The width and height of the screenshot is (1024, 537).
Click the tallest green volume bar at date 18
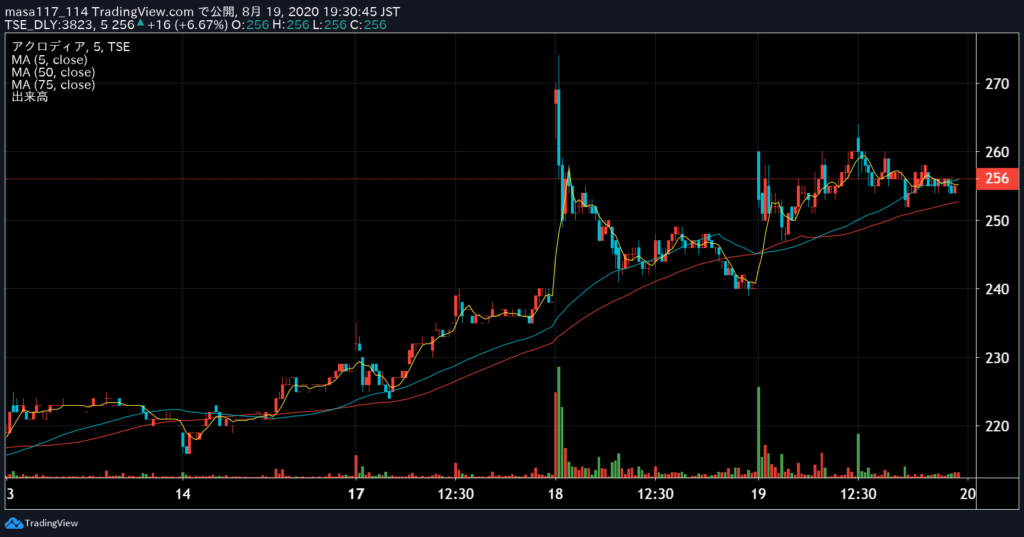tap(558, 422)
